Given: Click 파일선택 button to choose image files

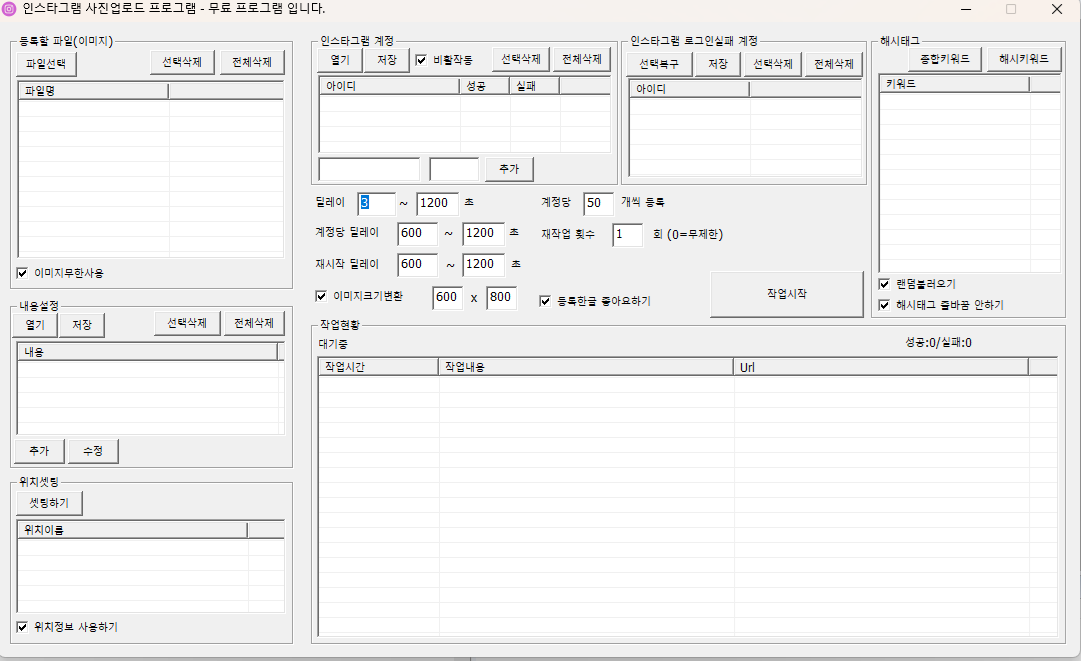Looking at the screenshot, I should pyautogui.click(x=46, y=64).
